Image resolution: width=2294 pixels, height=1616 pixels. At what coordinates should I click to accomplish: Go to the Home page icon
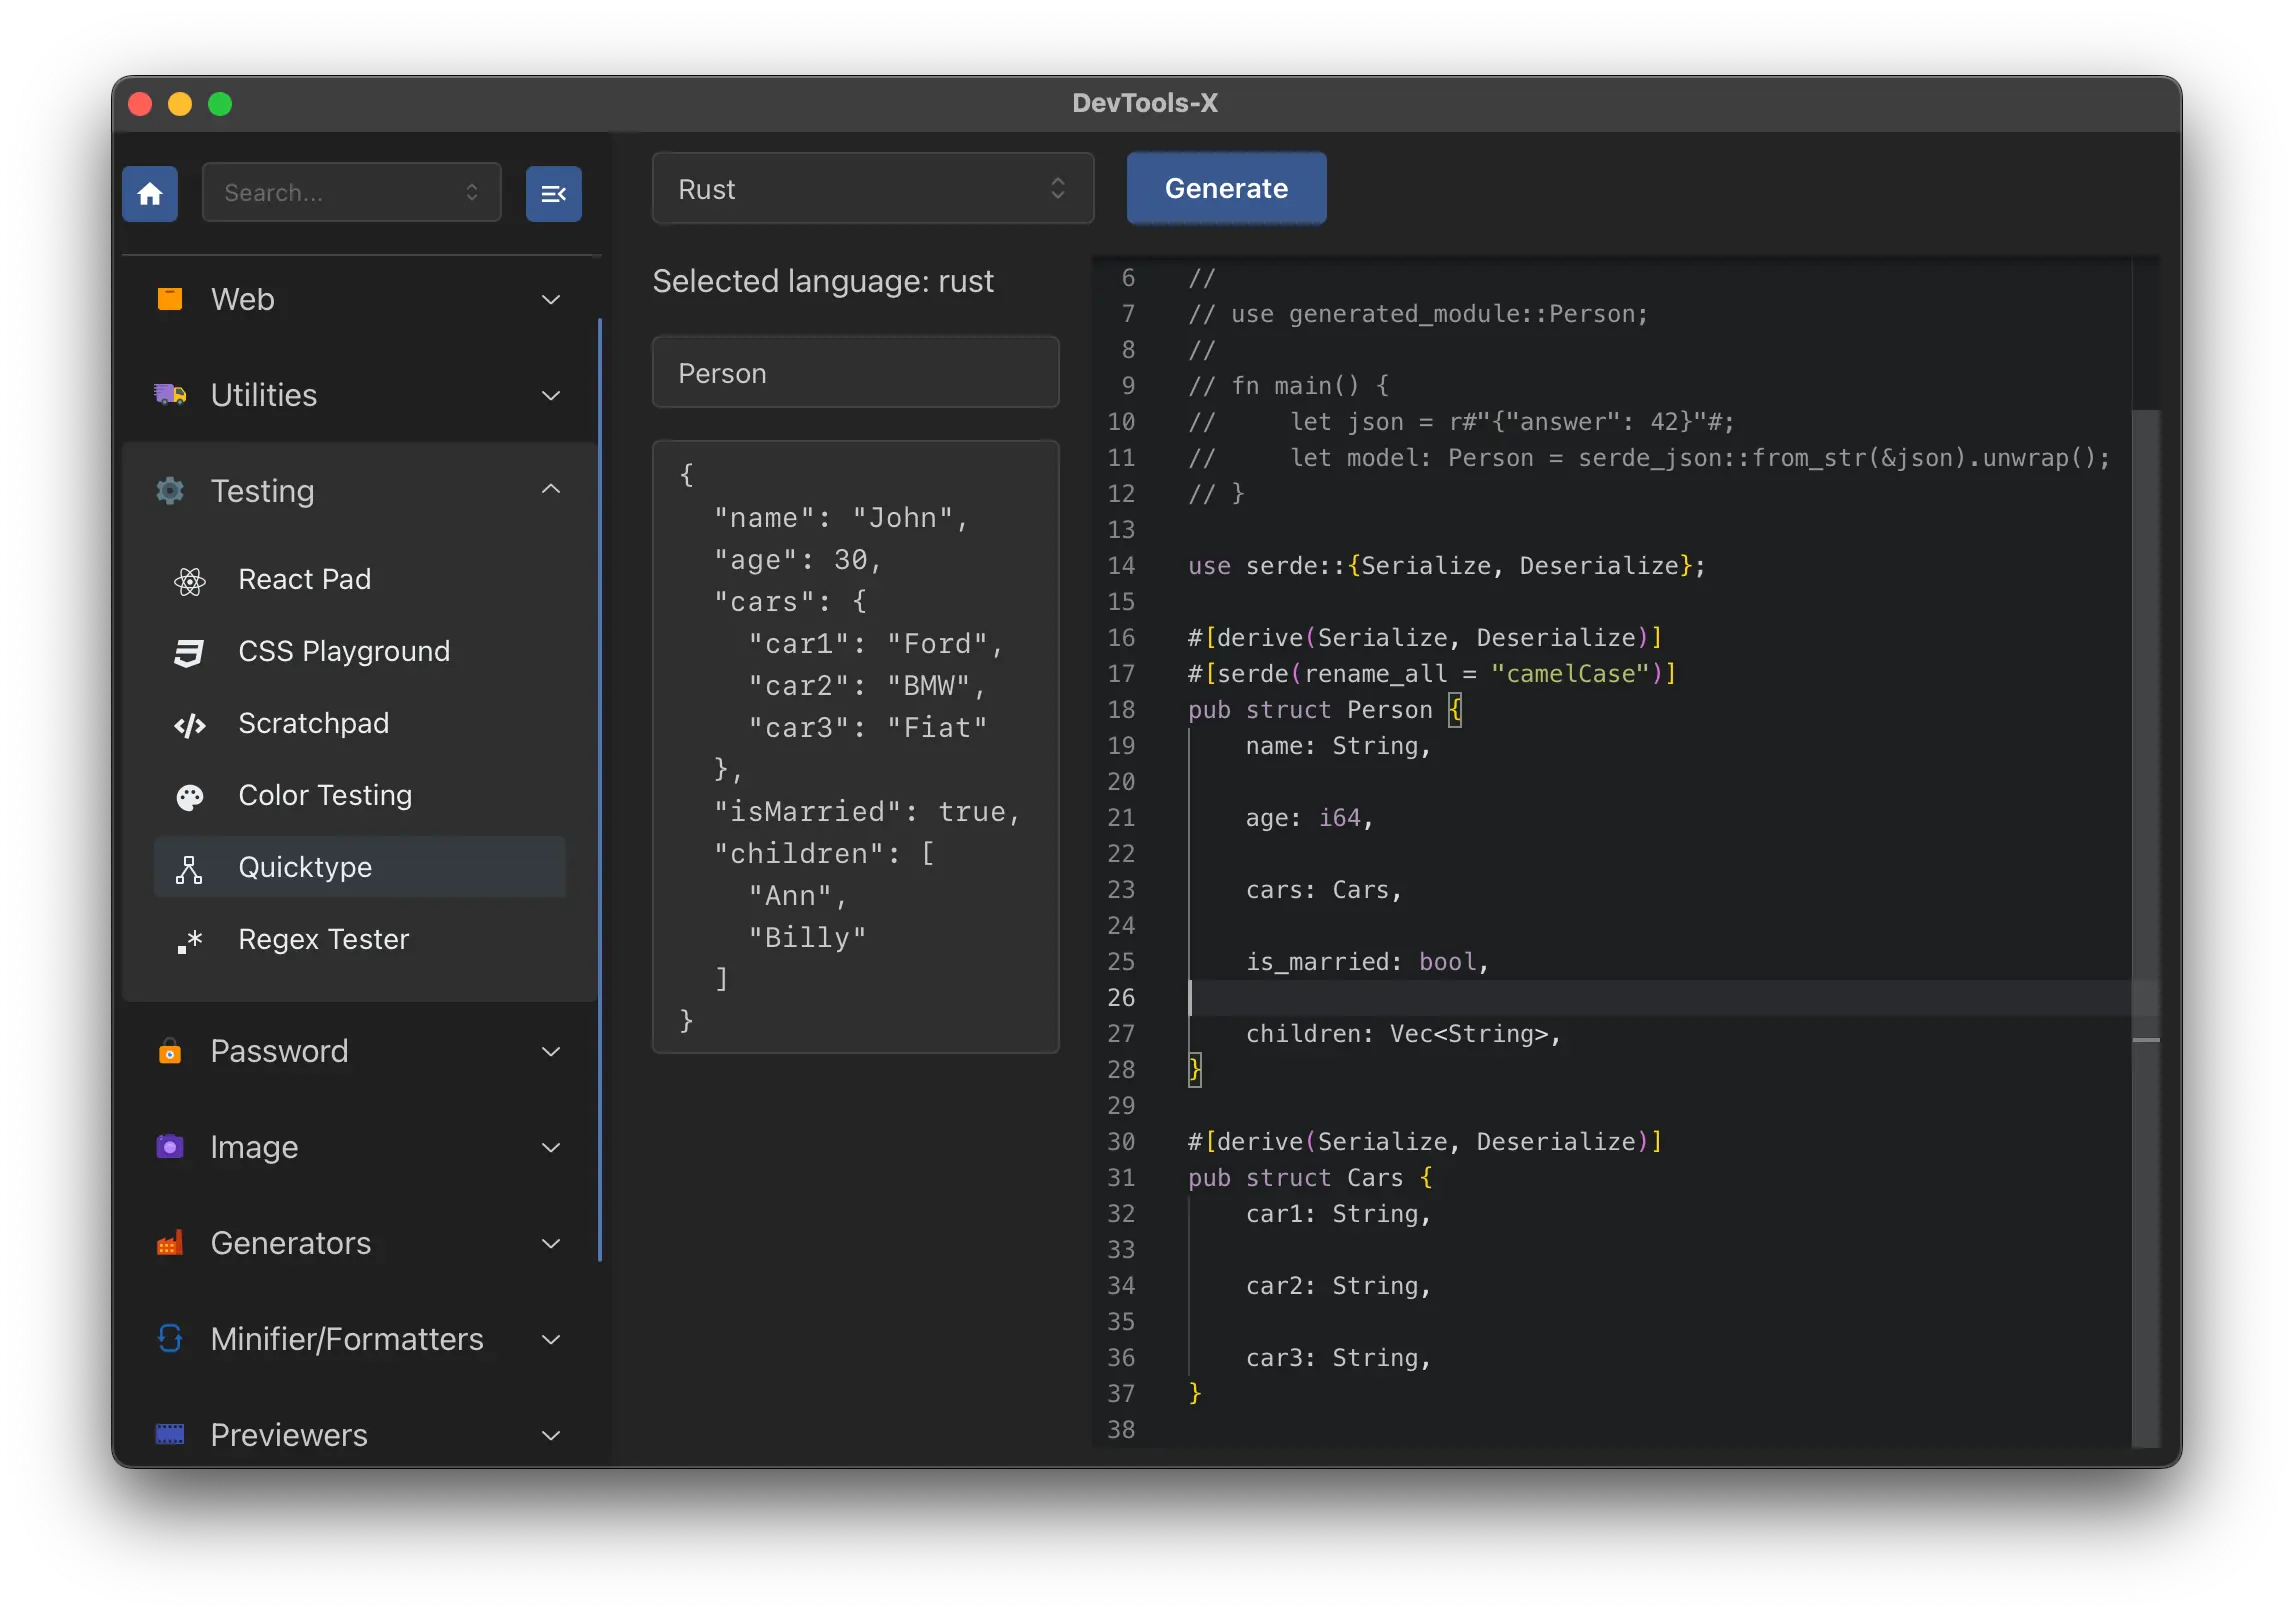(x=150, y=193)
